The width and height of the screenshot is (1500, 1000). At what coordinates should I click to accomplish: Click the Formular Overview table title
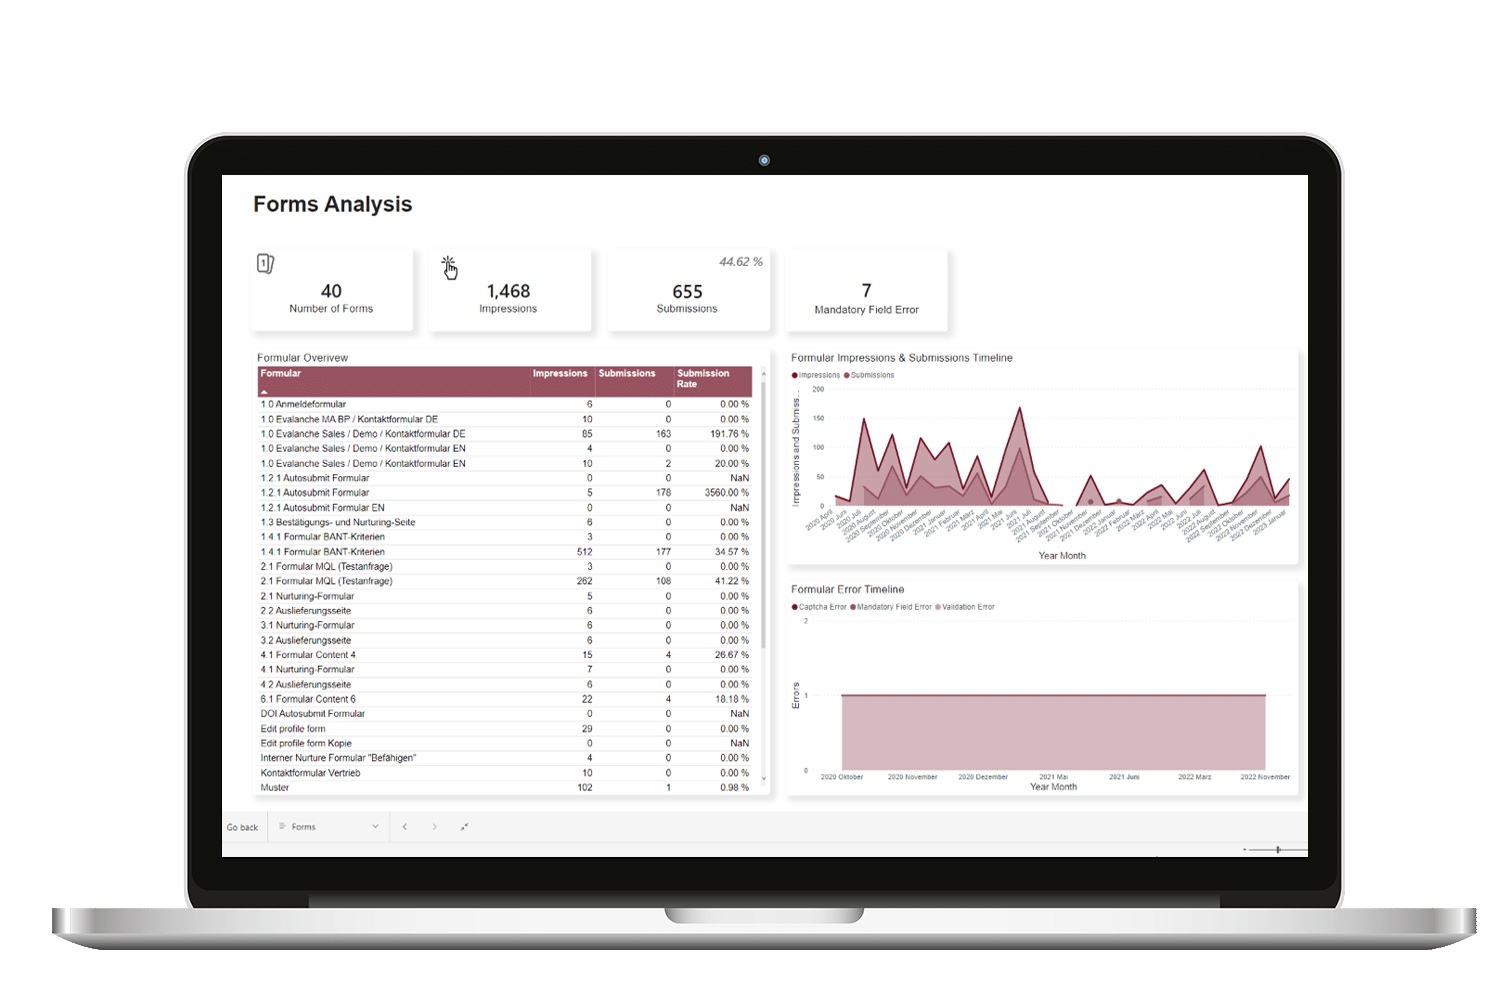click(x=302, y=358)
